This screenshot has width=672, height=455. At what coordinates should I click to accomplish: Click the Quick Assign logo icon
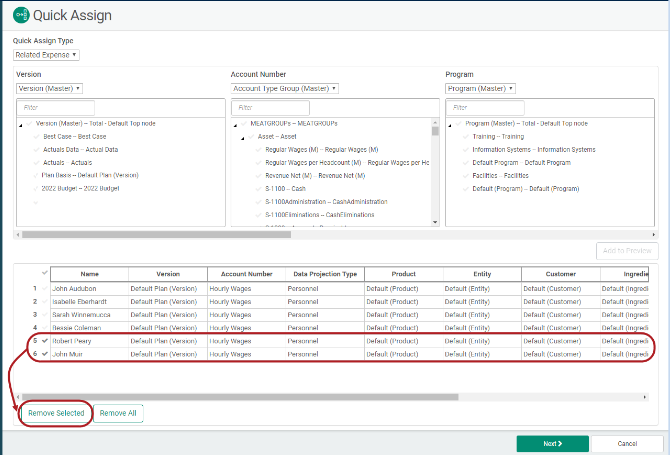[x=21, y=15]
